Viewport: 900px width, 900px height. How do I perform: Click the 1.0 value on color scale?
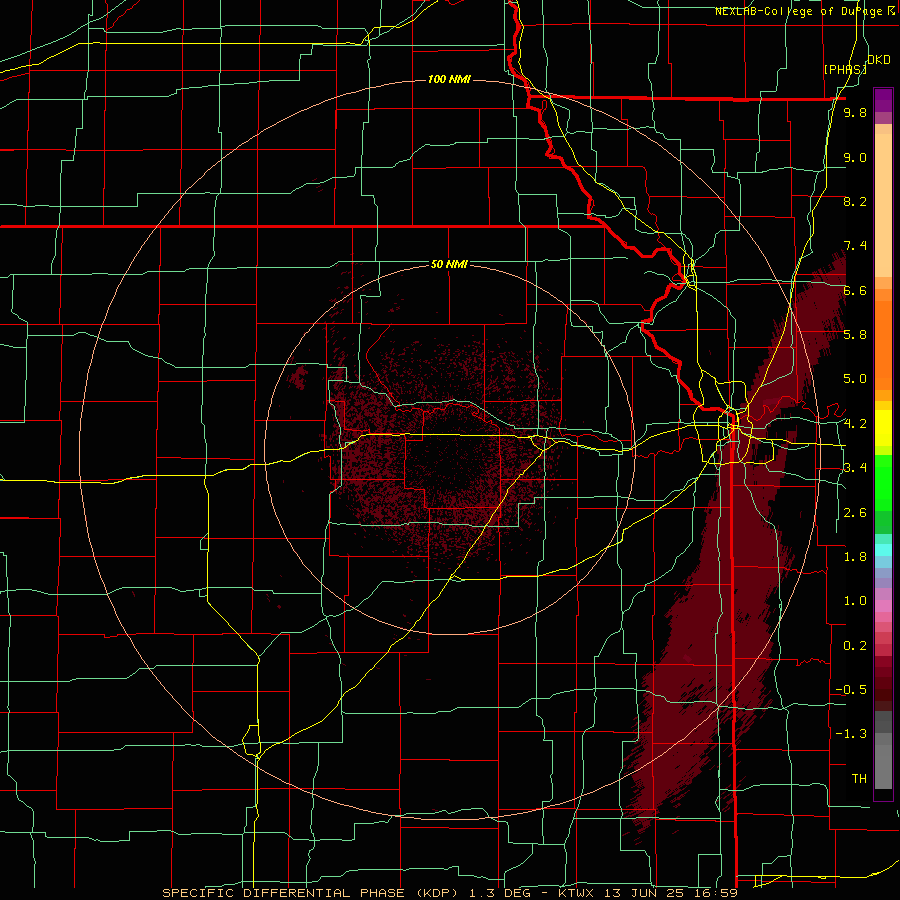coord(855,601)
